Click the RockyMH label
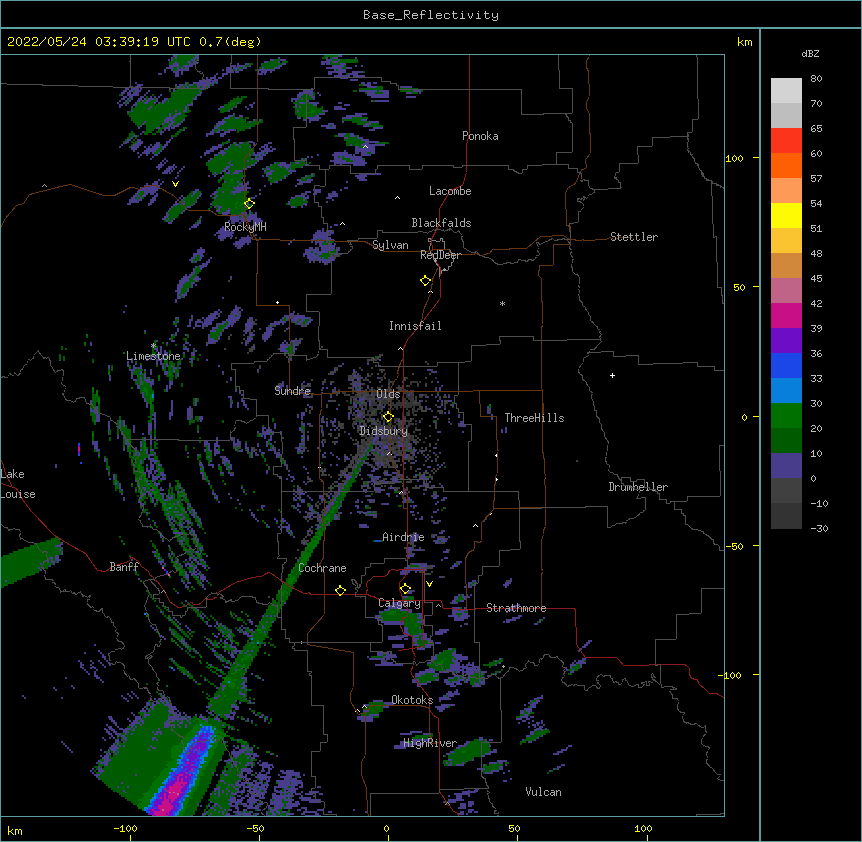 coord(245,227)
